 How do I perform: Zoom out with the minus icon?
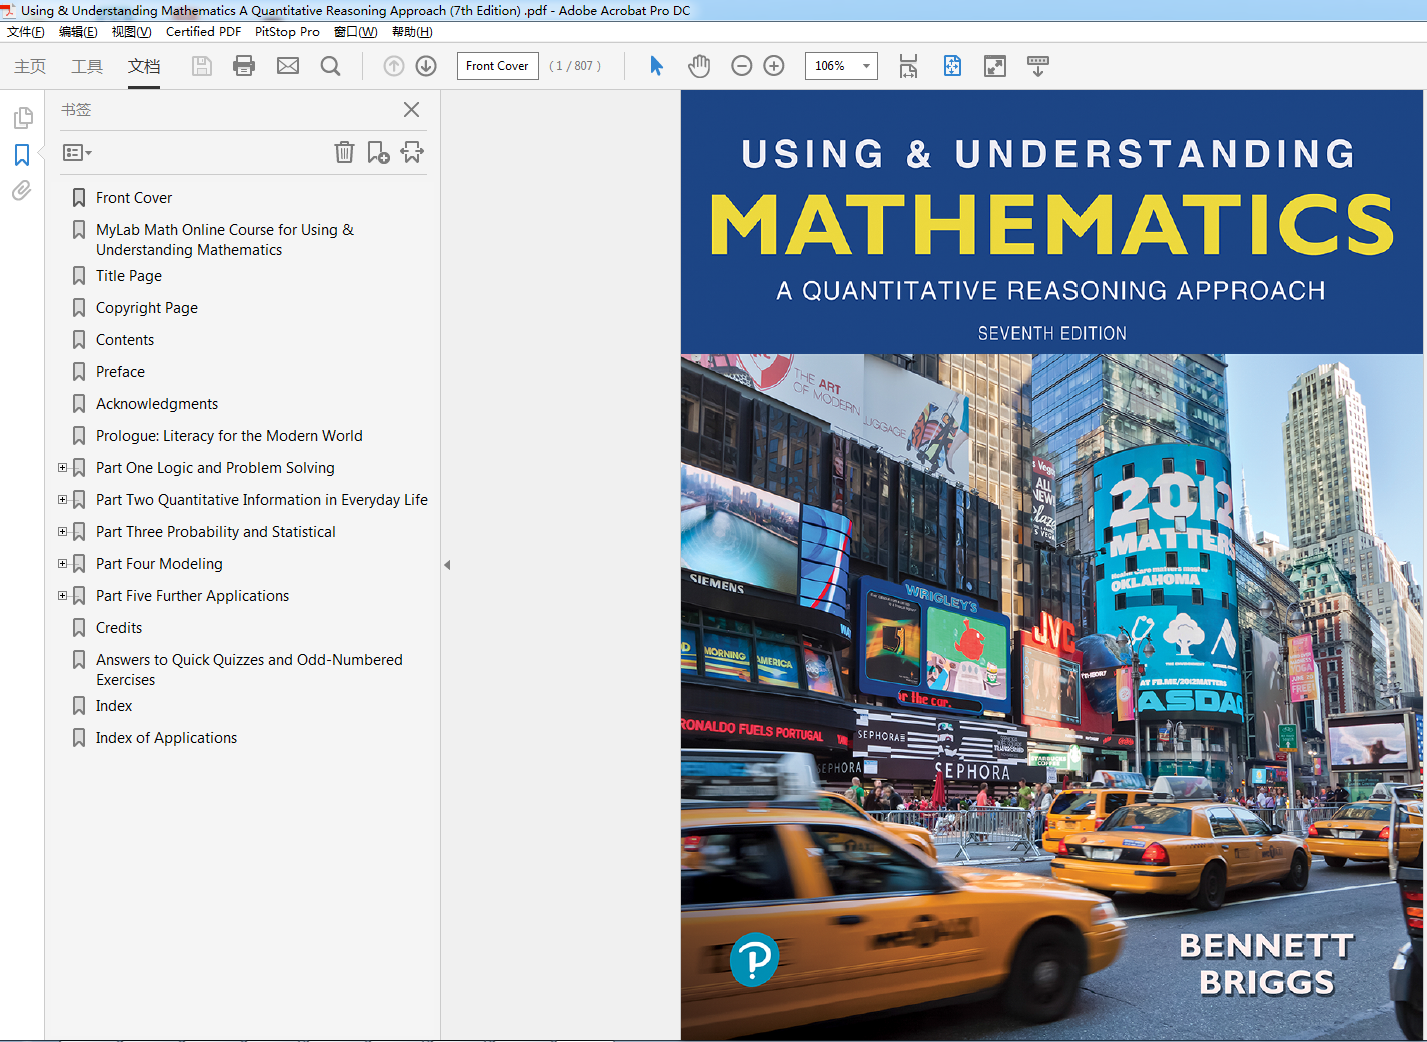741,66
